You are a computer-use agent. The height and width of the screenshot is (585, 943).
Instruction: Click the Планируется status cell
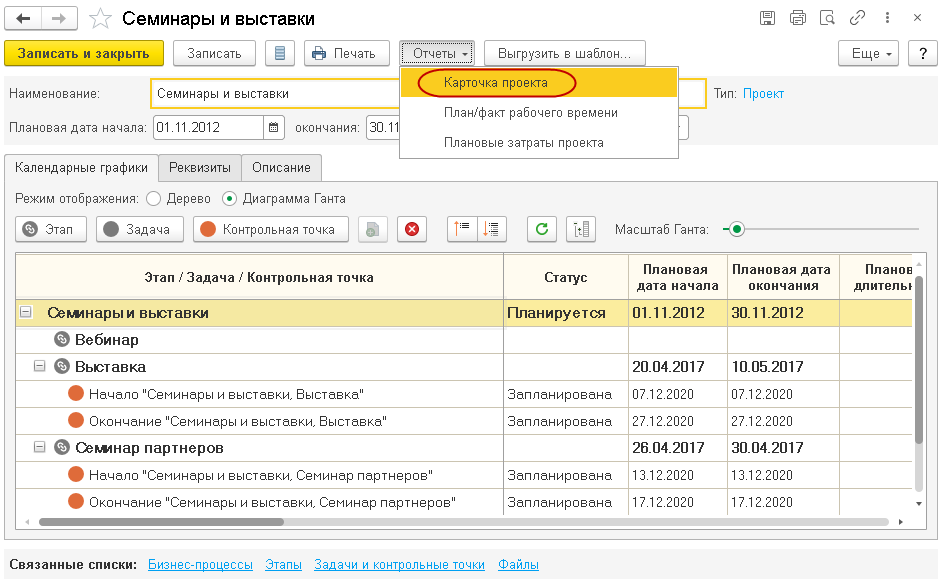(565, 313)
